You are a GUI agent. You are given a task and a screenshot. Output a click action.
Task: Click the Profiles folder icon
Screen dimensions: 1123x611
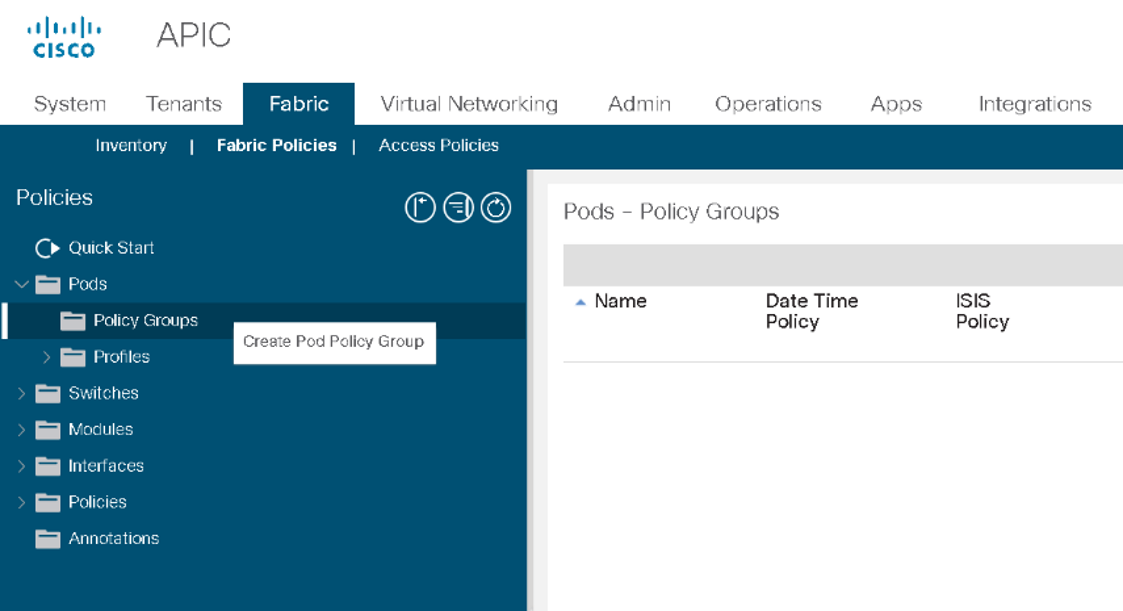[72, 357]
